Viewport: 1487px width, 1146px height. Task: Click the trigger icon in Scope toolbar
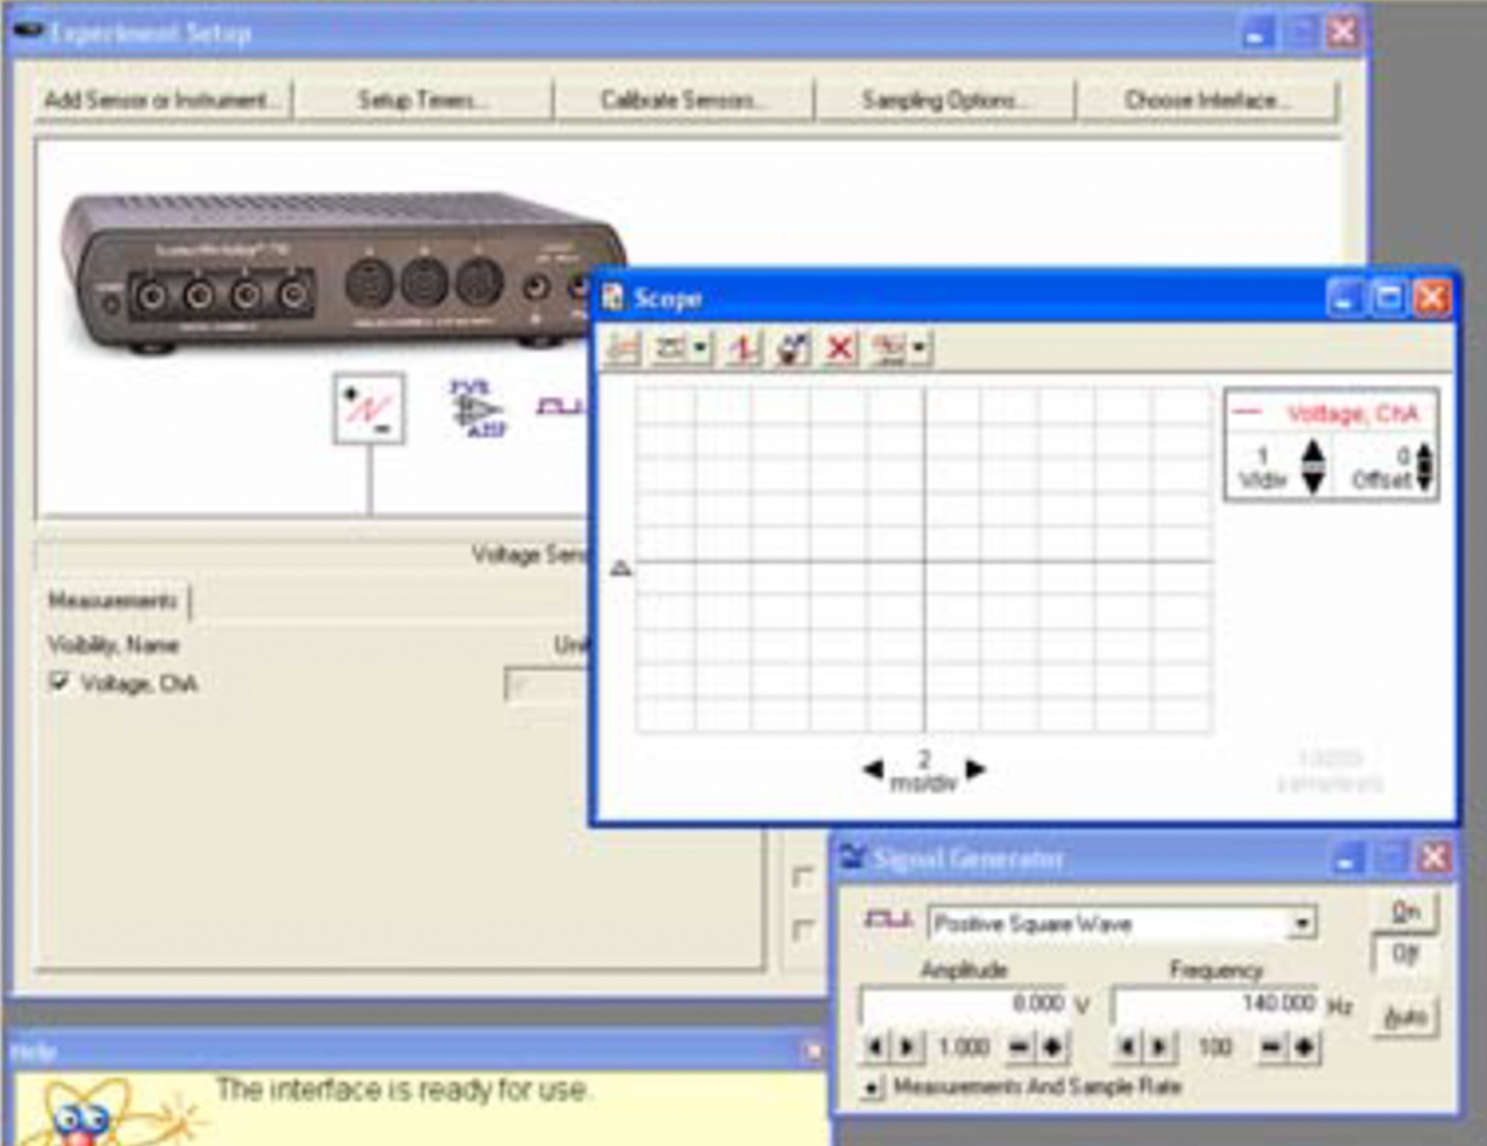tap(743, 349)
